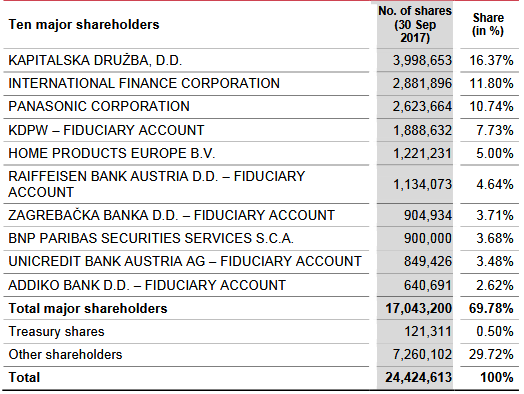Click the 'Total major shareholders' row label

[x=88, y=308]
